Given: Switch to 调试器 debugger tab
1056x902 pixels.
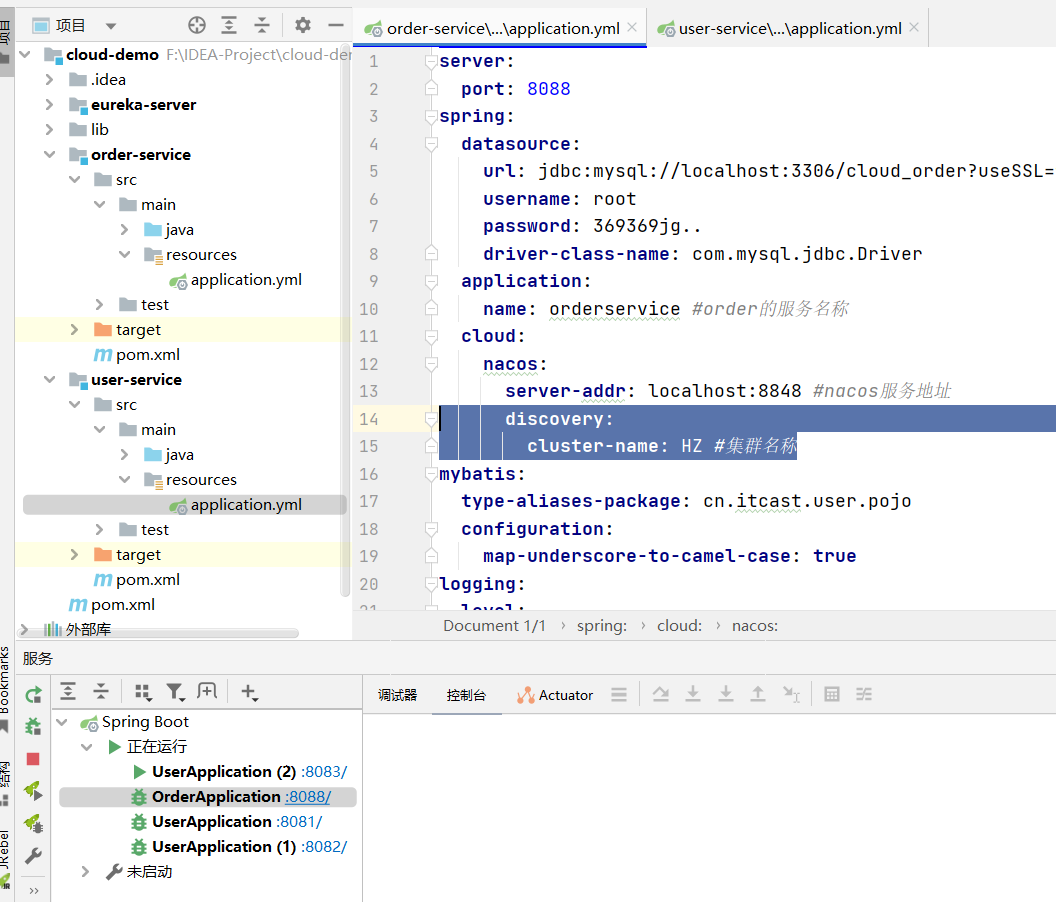Looking at the screenshot, I should pyautogui.click(x=397, y=695).
